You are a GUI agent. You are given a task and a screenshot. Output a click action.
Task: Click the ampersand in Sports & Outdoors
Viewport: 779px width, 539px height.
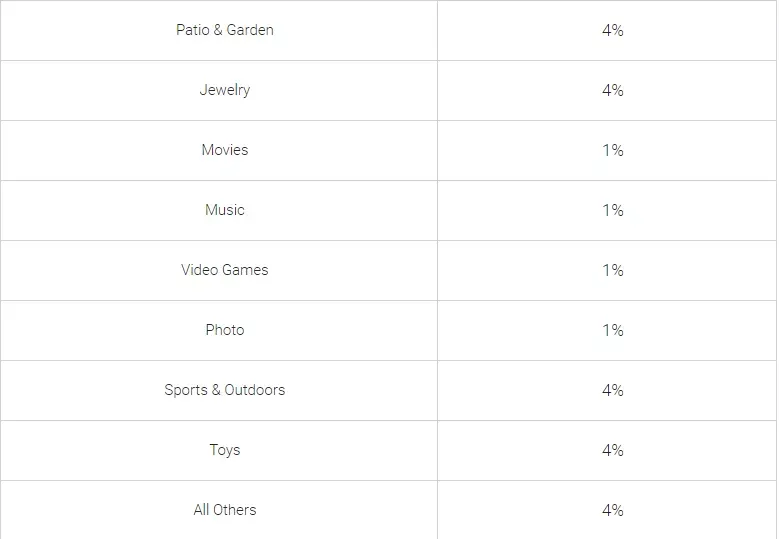(216, 390)
